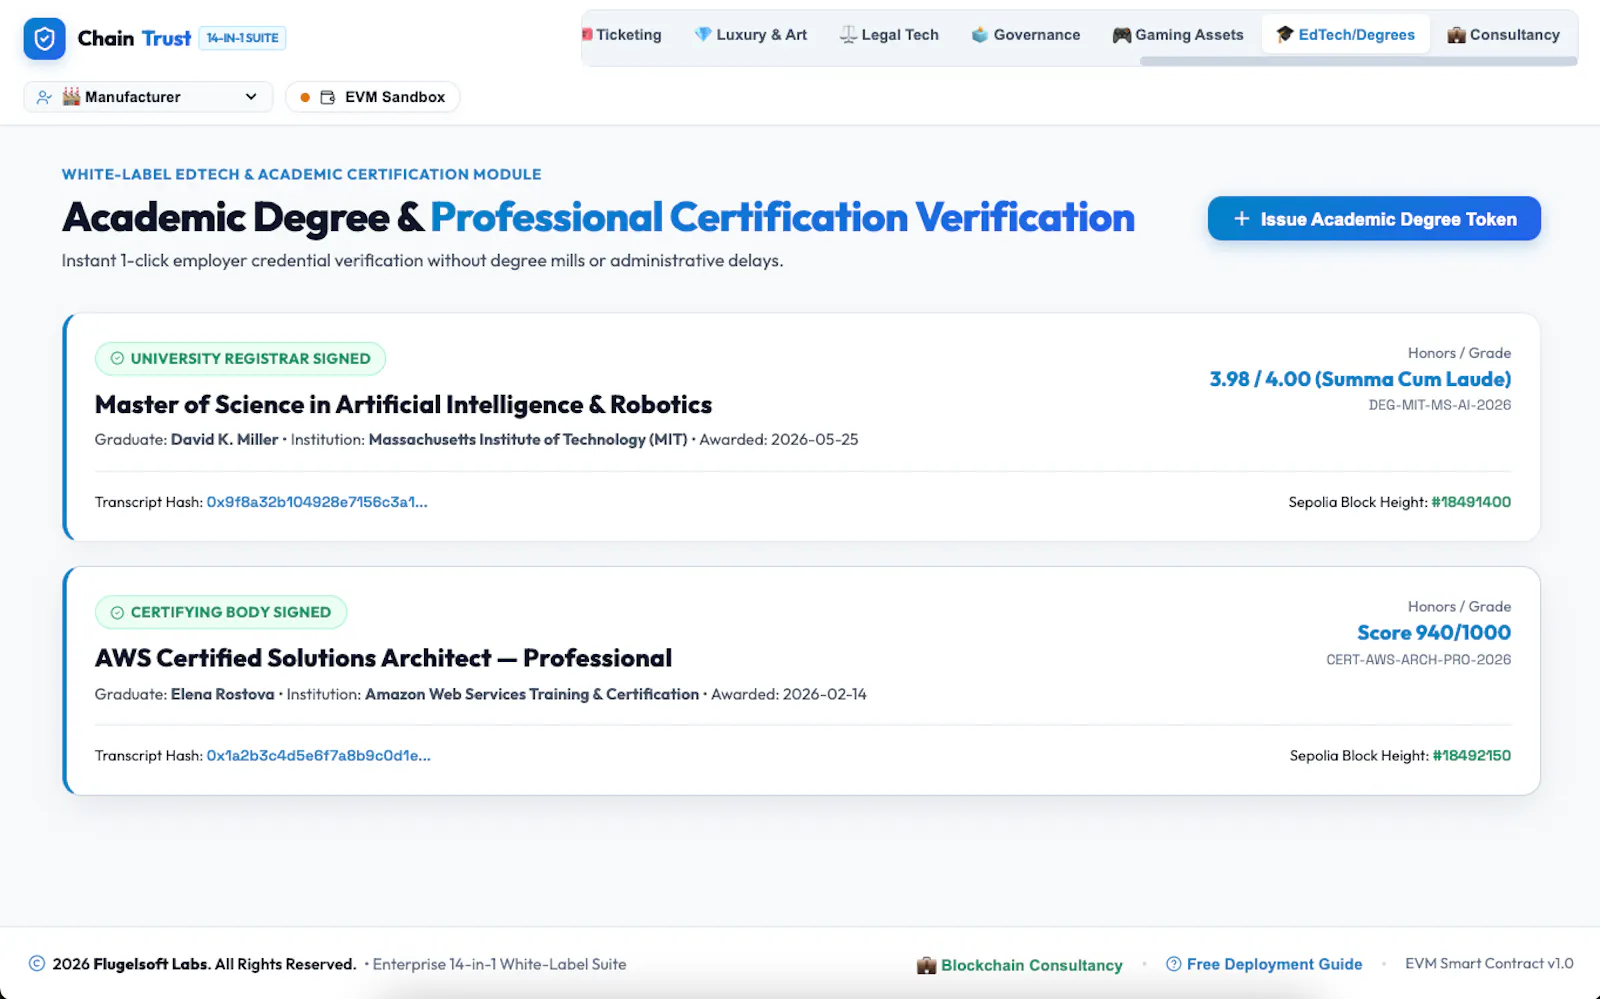Open the Ticketing tab
The width and height of the screenshot is (1600, 999).
[622, 35]
